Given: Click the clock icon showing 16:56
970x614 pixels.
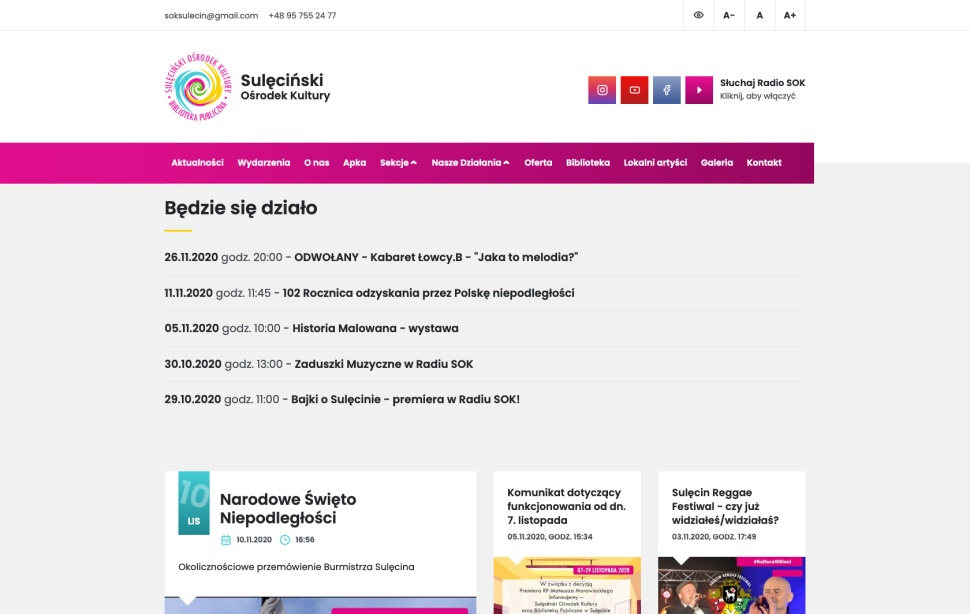Looking at the screenshot, I should click(x=284, y=540).
